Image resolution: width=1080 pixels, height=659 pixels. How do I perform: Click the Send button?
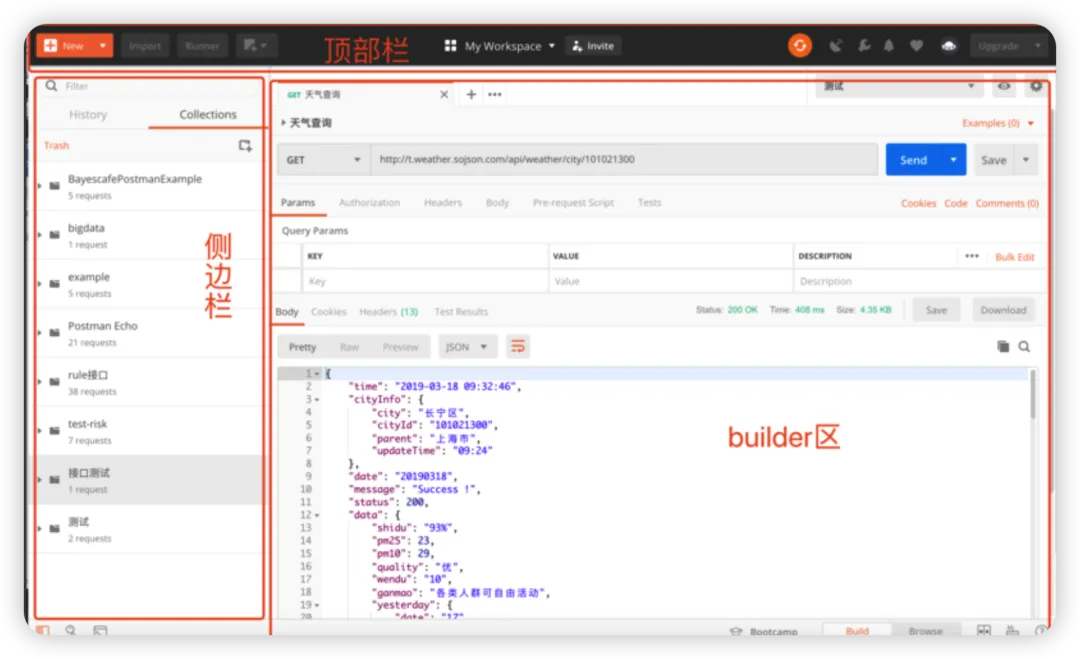pyautogui.click(x=913, y=160)
